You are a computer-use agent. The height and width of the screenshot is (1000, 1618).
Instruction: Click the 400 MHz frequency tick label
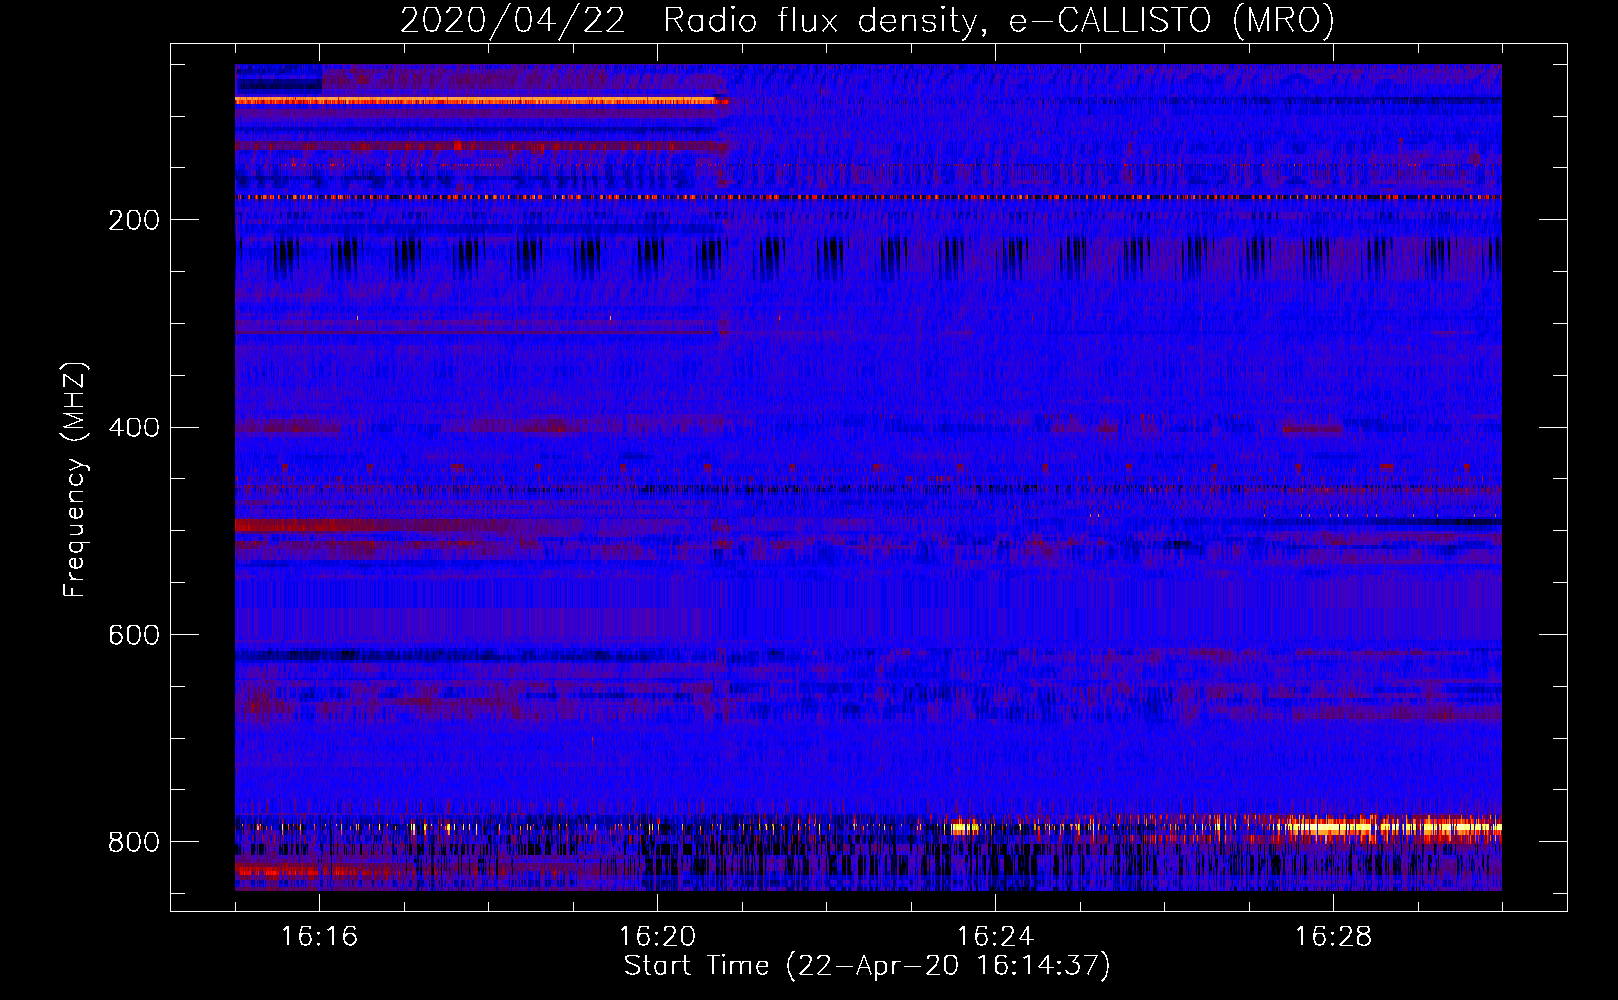(133, 427)
